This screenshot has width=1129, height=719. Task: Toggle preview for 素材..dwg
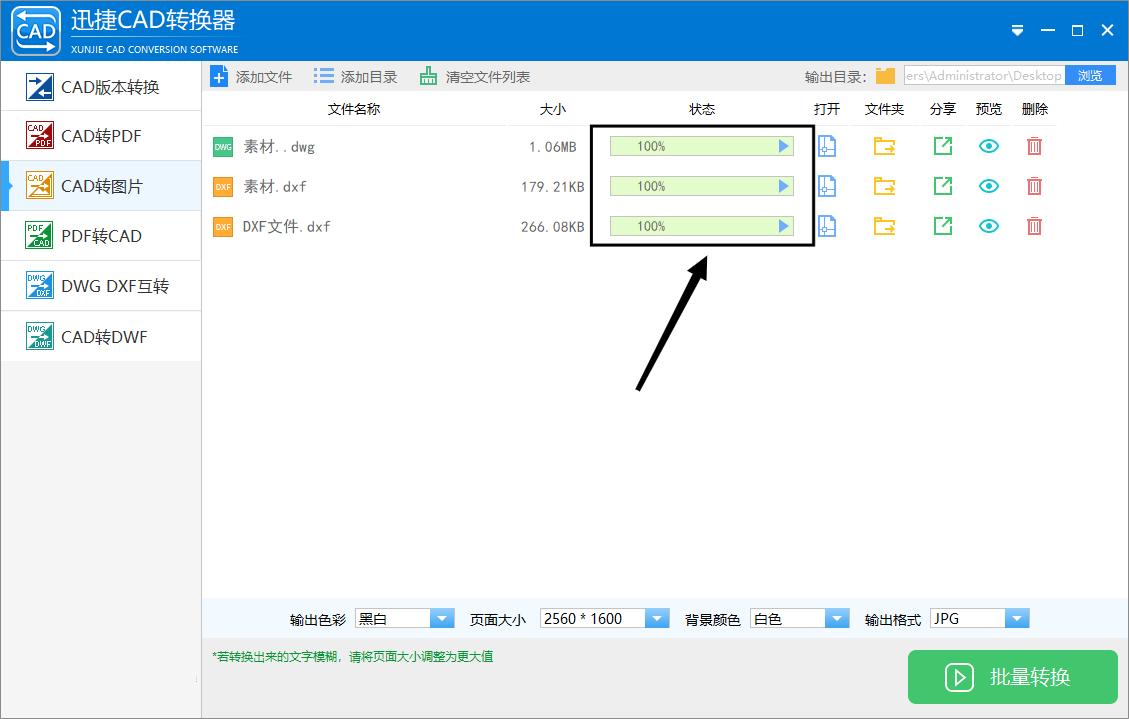[988, 146]
